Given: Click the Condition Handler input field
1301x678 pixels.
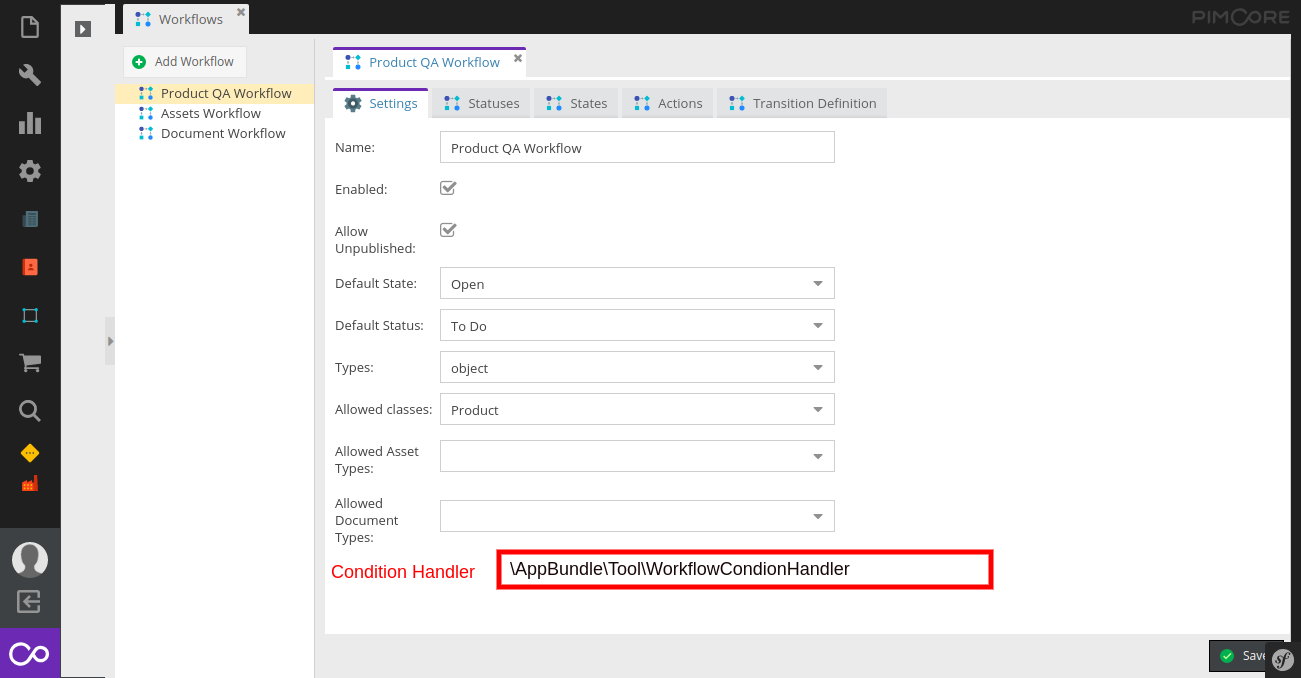Looking at the screenshot, I should pos(744,569).
